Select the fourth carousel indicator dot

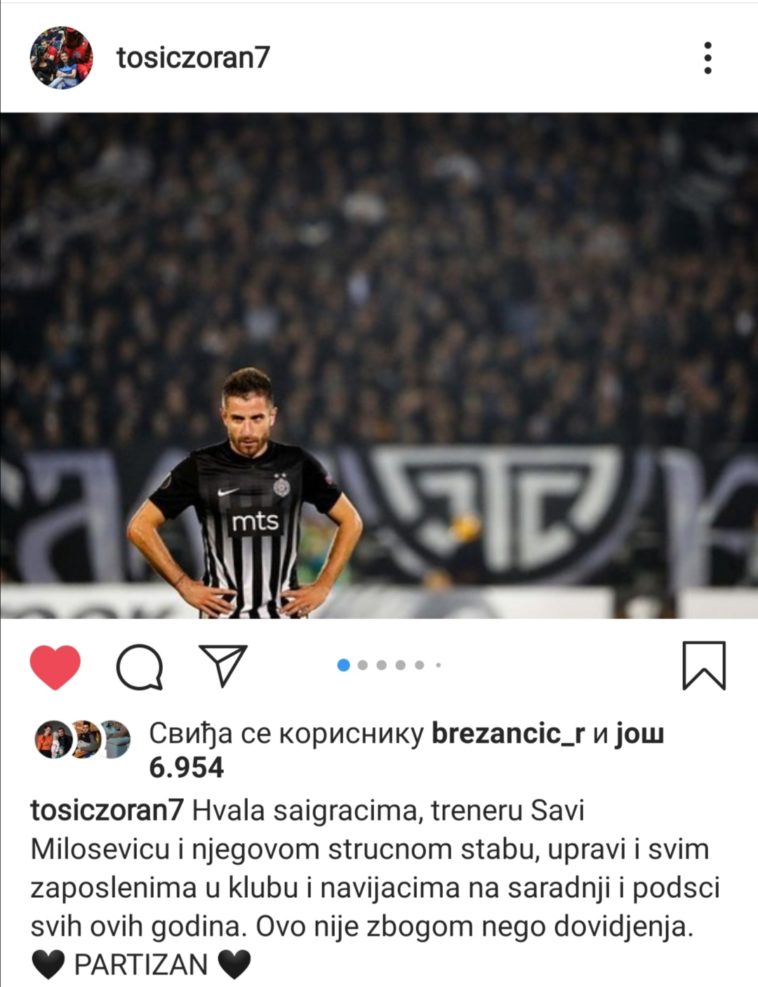[x=400, y=665]
